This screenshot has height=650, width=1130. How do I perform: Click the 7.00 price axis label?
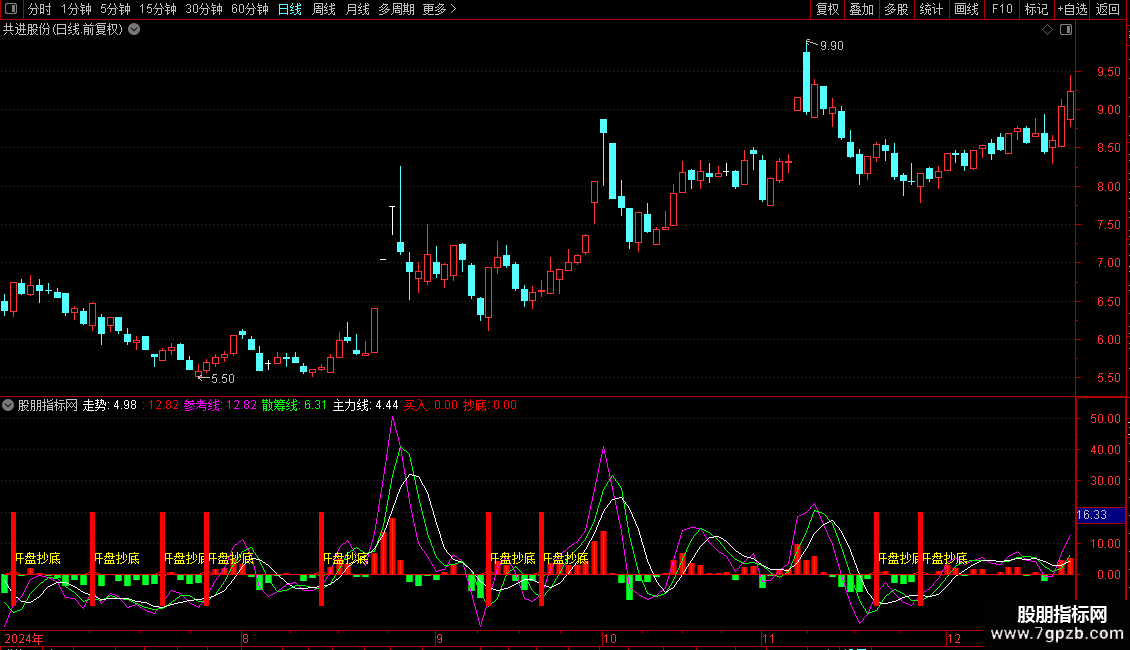[x=1108, y=263]
